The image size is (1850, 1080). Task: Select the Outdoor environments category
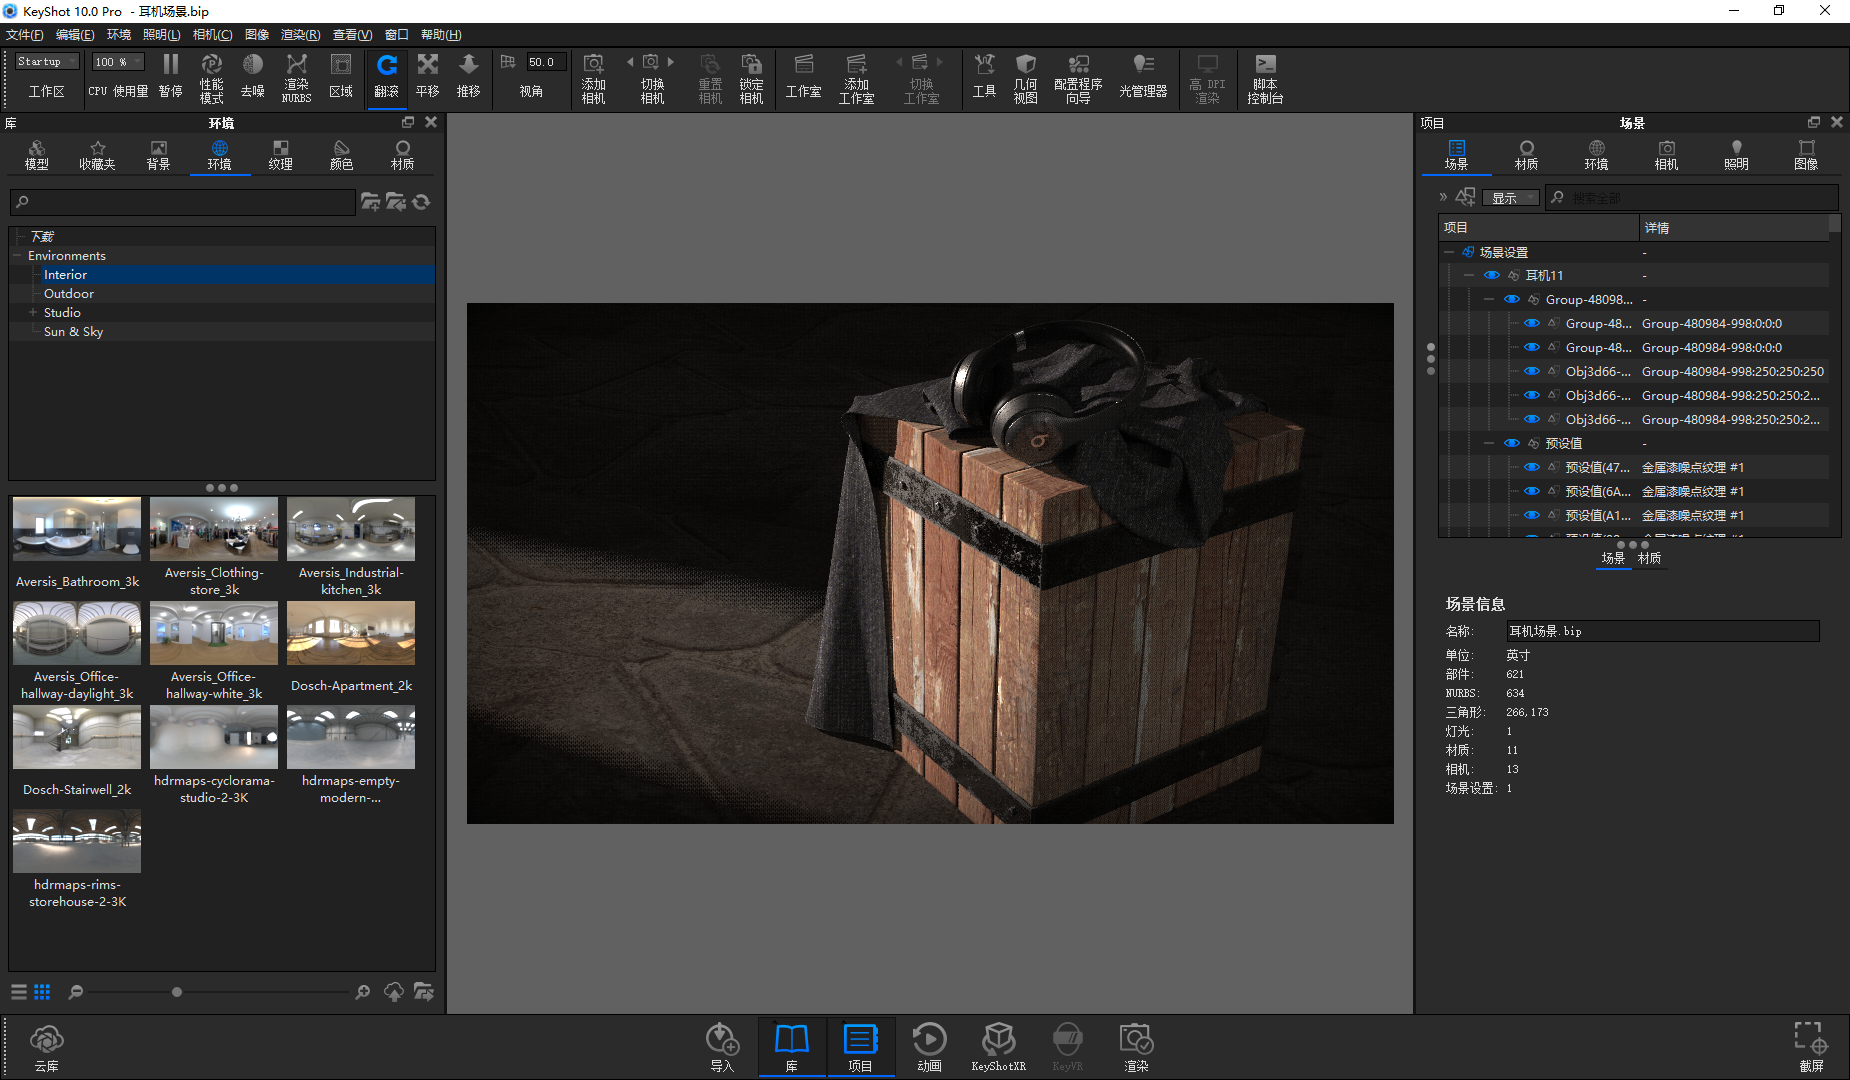pos(69,294)
